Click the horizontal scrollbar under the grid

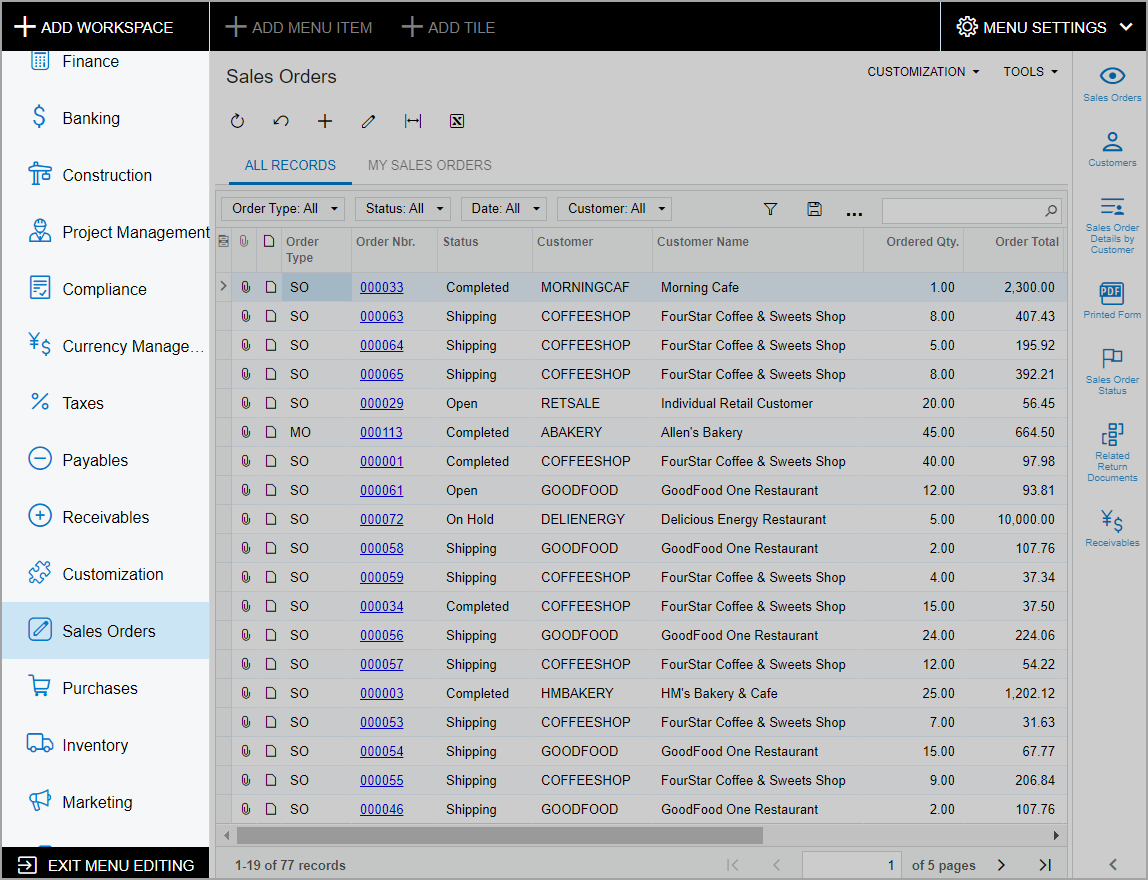pos(500,835)
